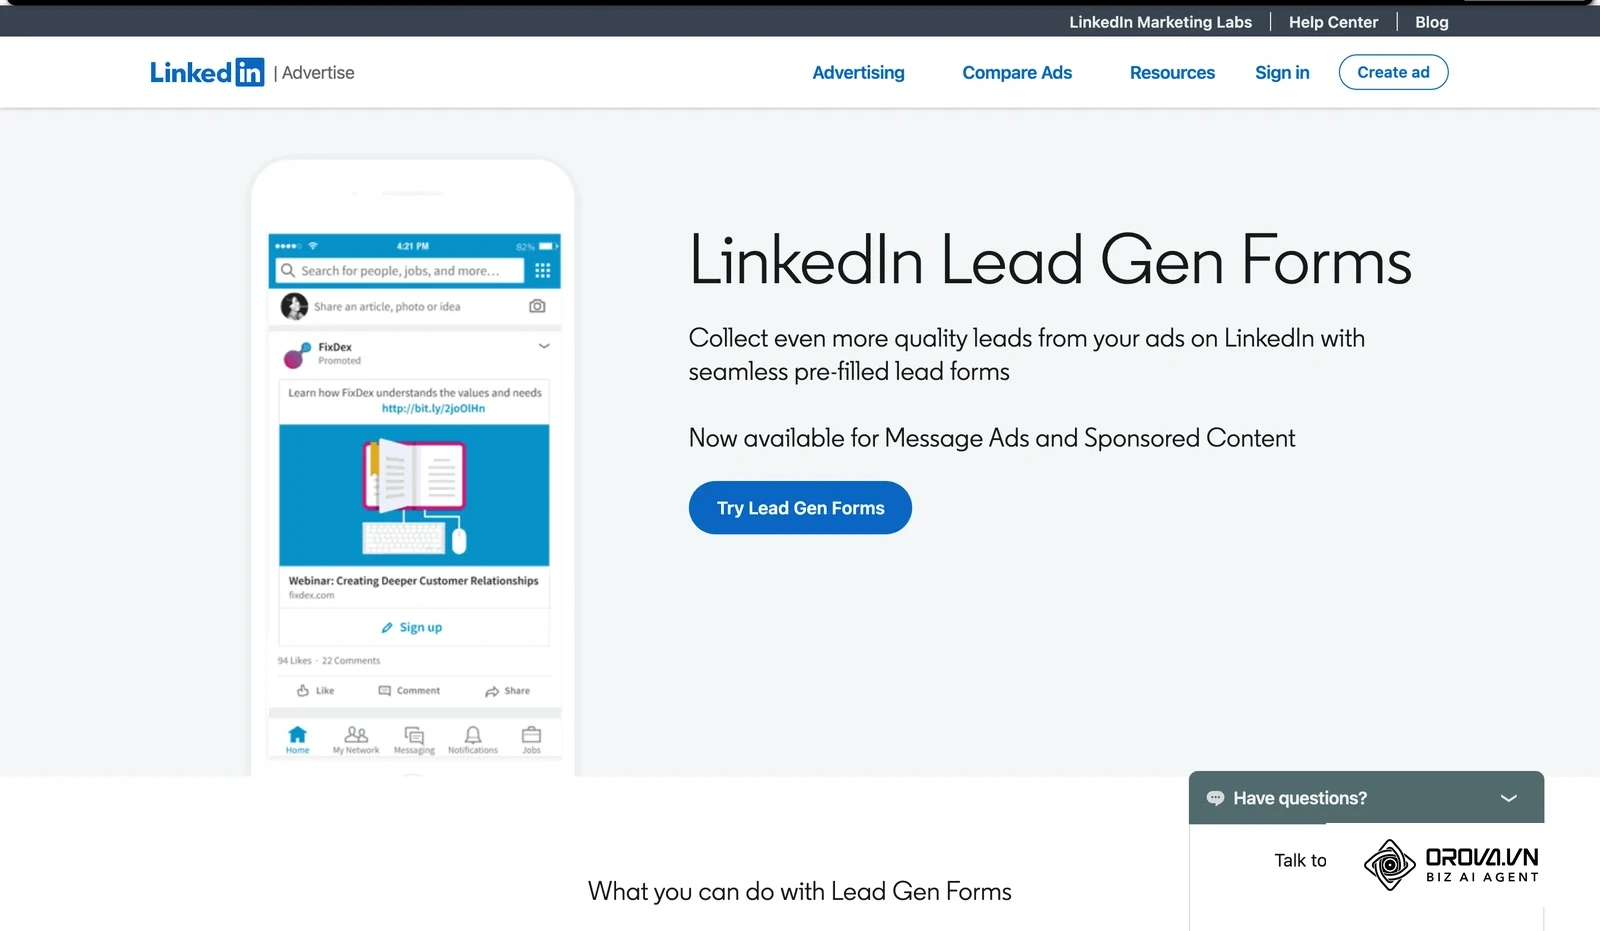
Task: Click the Create ad button
Action: 1393,72
